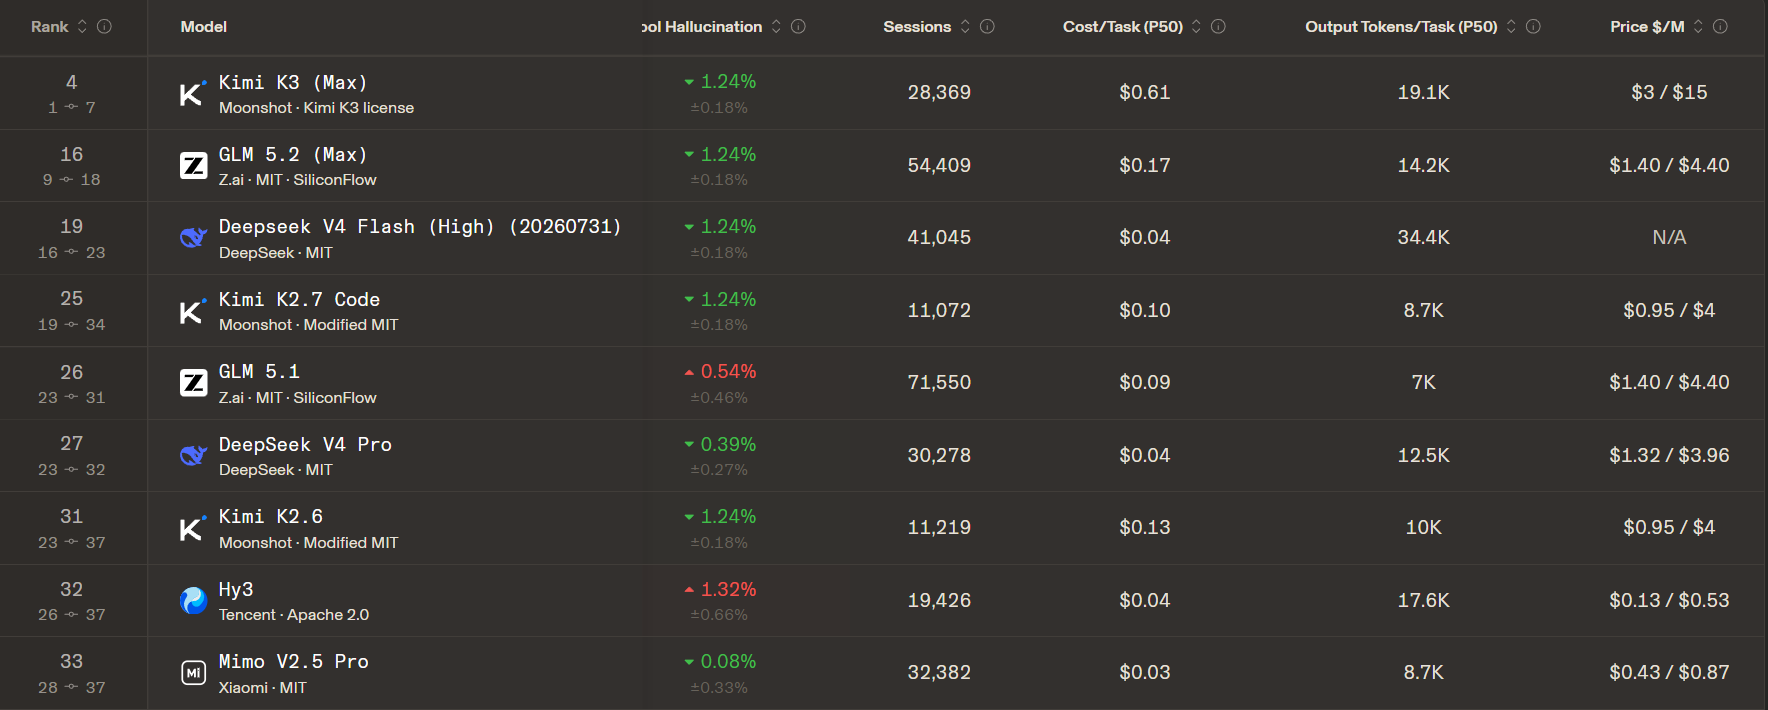Click the Cost/Task (P50) info icon
This screenshot has height=710, width=1768.
click(1218, 27)
